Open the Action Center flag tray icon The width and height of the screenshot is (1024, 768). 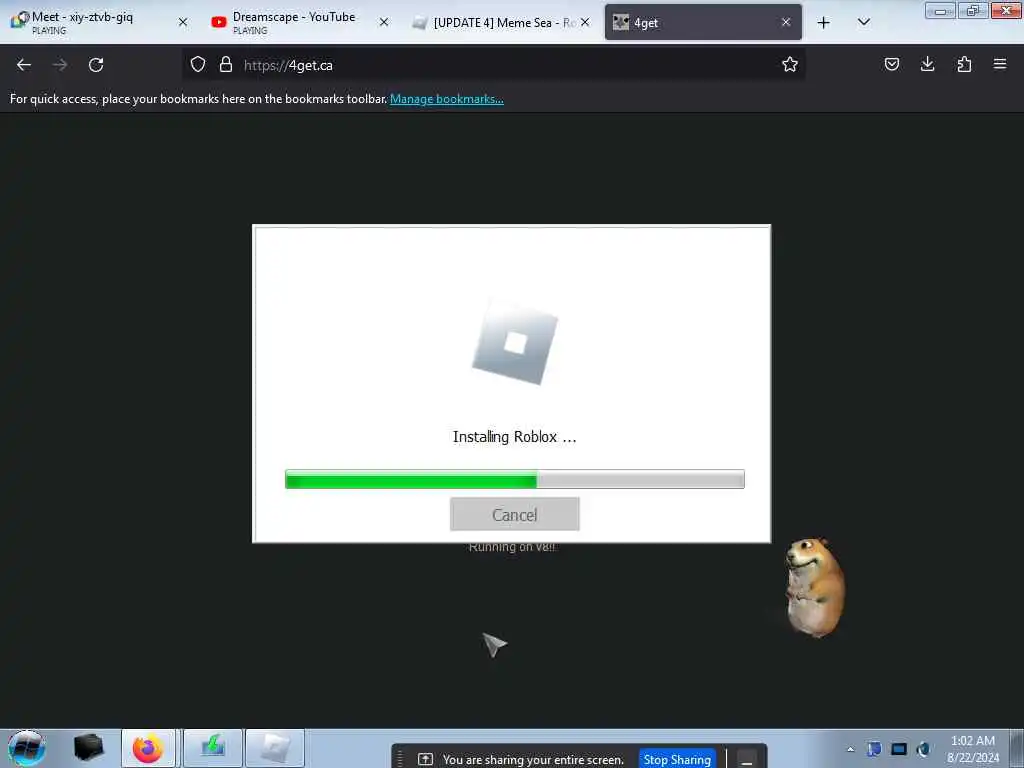tap(874, 749)
